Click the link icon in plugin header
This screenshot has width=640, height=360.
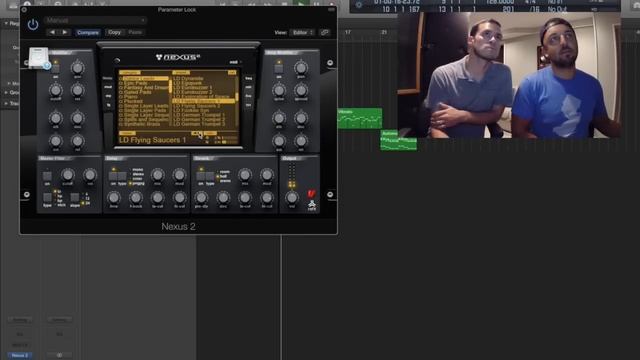pos(325,32)
